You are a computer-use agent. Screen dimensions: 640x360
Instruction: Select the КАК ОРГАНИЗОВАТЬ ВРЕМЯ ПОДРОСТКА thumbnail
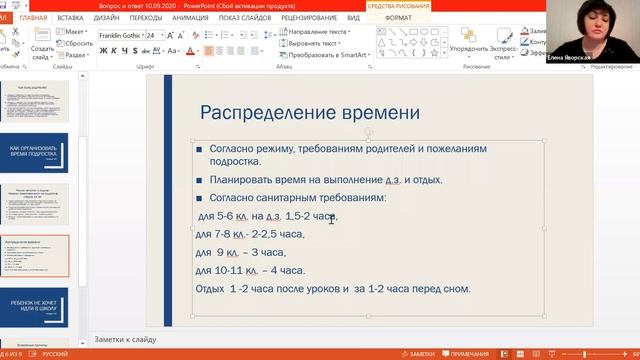pos(34,153)
